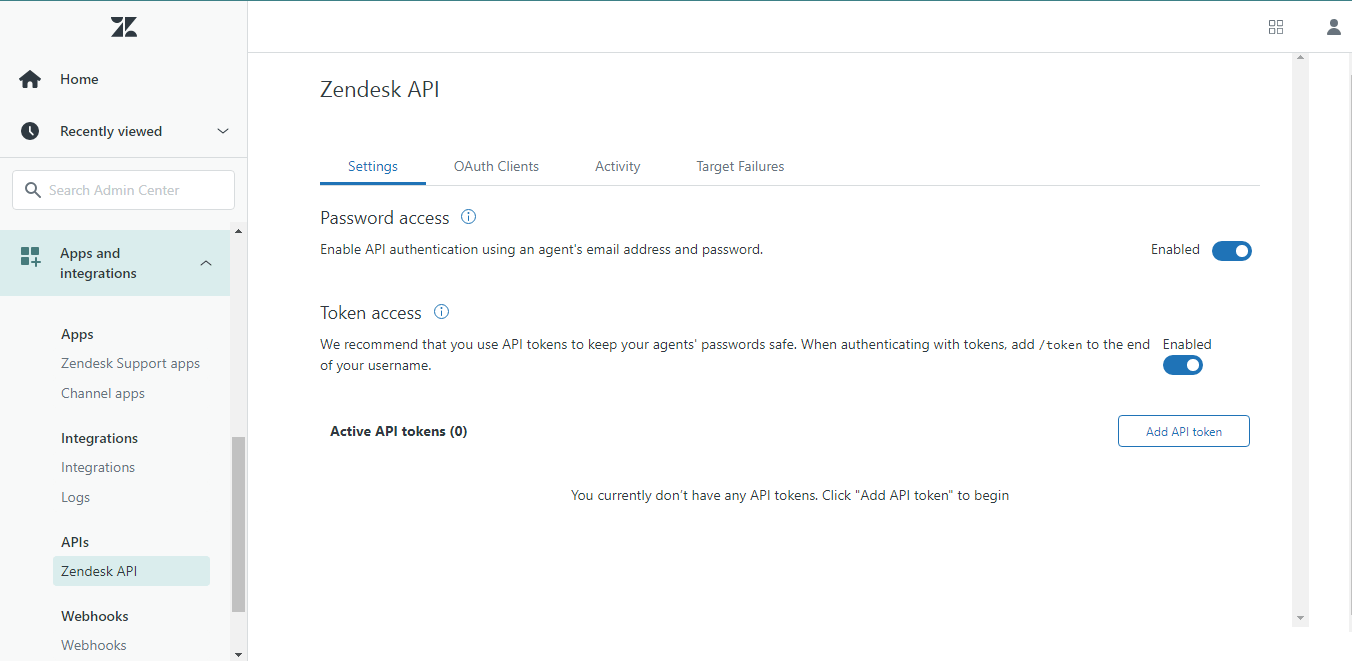Open the products grid icon top right
Image resolution: width=1352 pixels, height=661 pixels.
(x=1276, y=26)
